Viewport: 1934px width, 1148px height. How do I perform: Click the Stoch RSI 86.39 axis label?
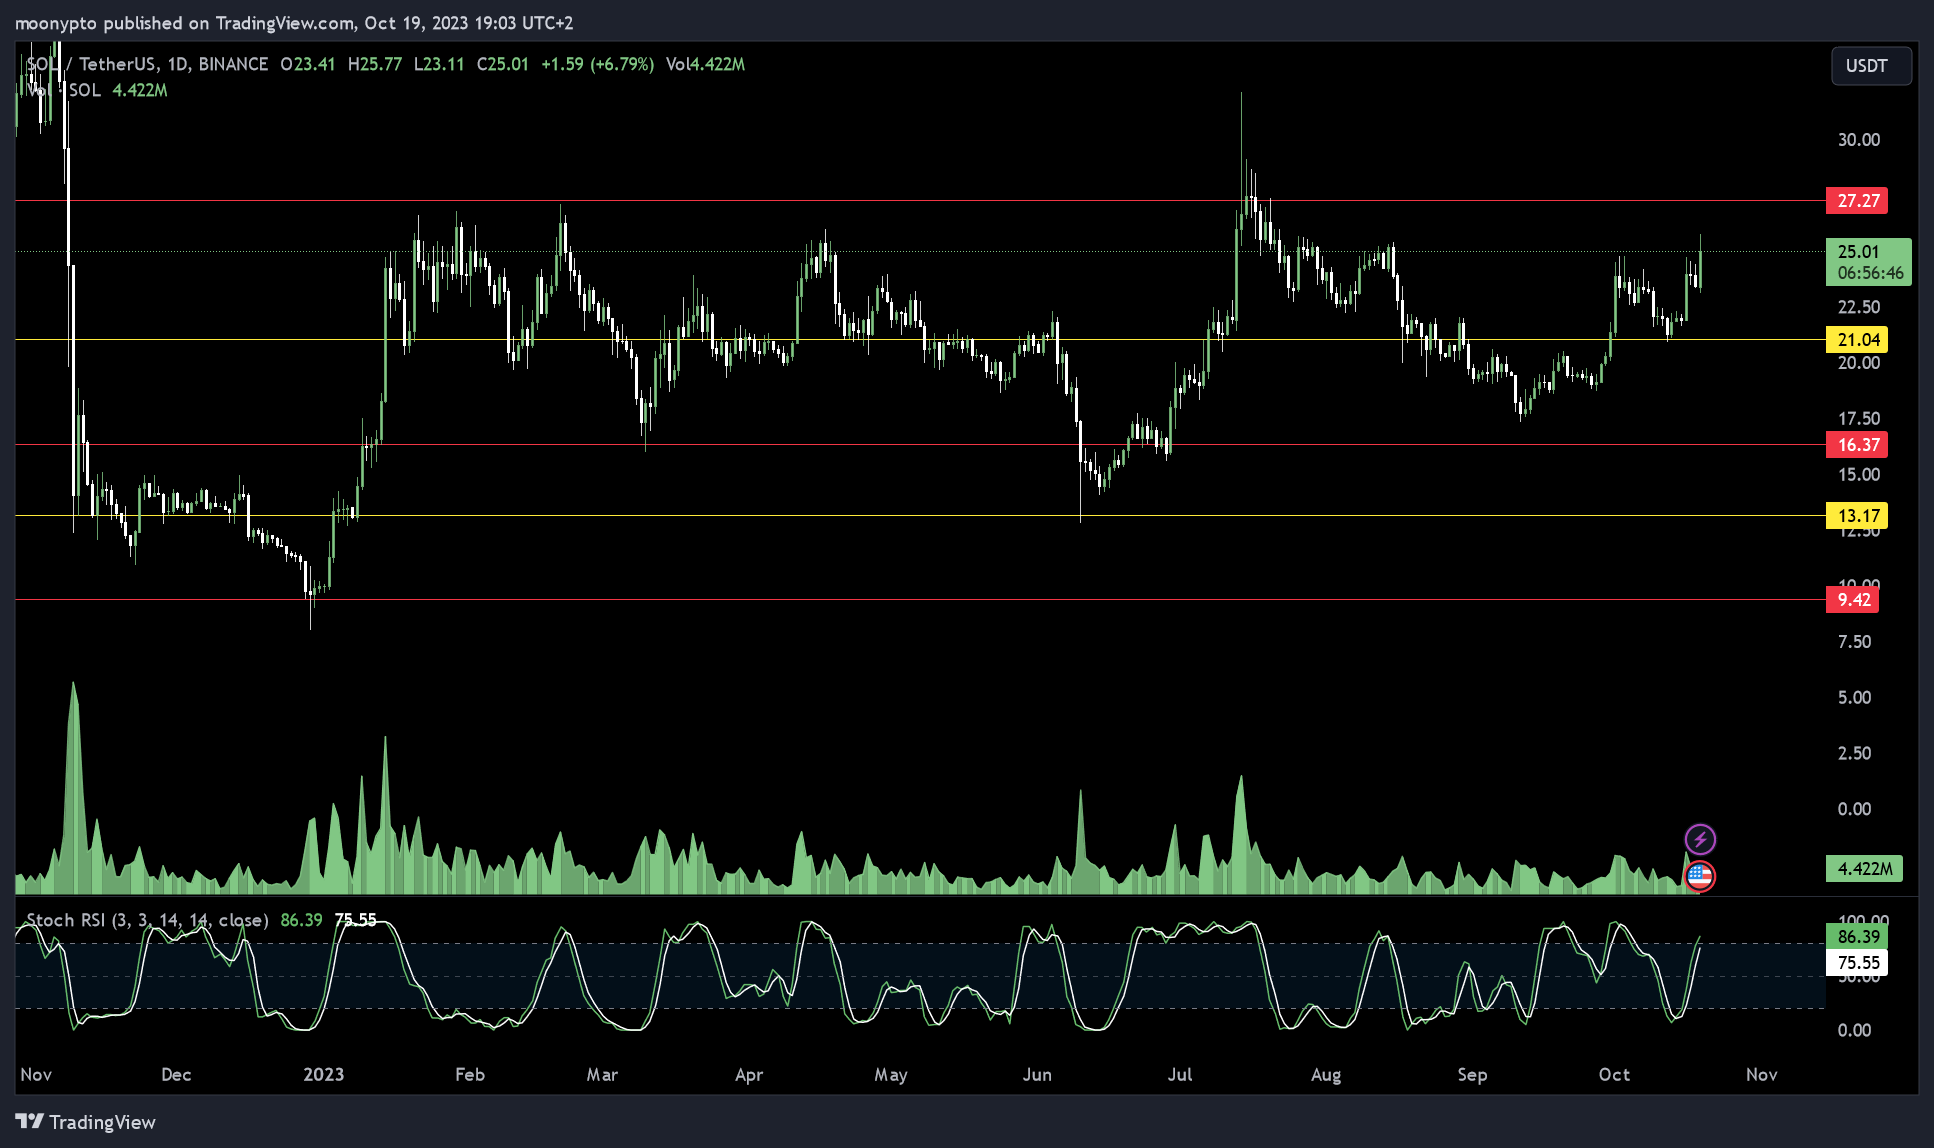[1857, 937]
